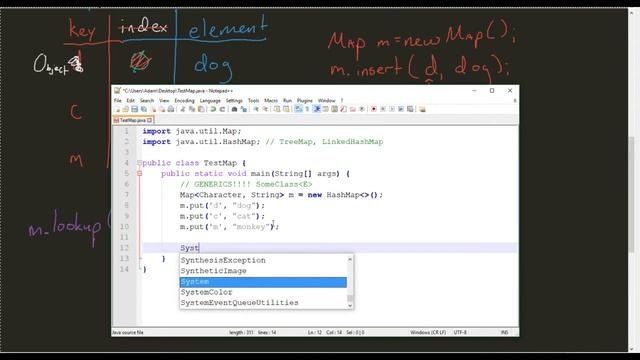
Task: Click the Zoom Out toolbar icon
Action: point(265,109)
